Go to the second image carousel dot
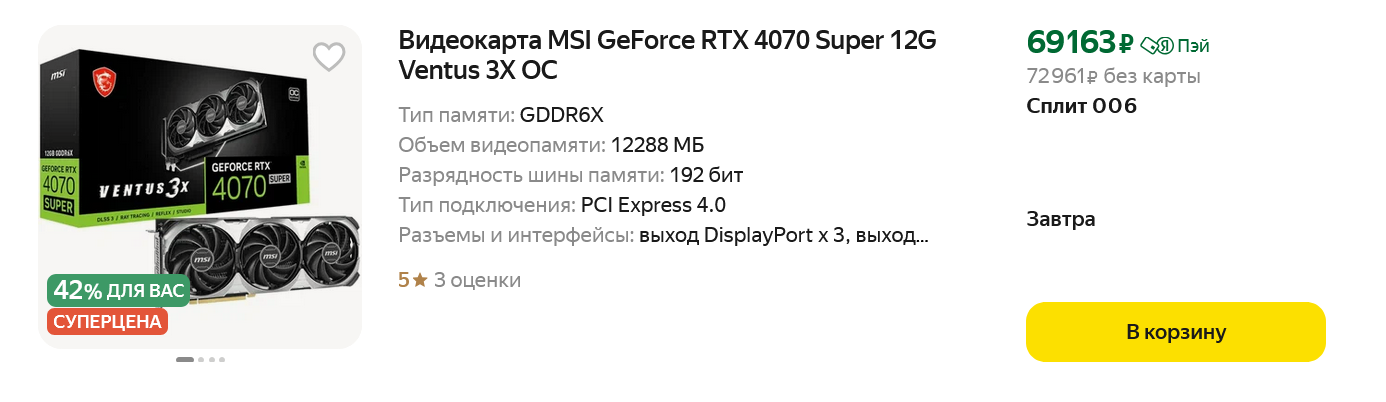Screen dimensions: 1386x402 tap(201, 359)
